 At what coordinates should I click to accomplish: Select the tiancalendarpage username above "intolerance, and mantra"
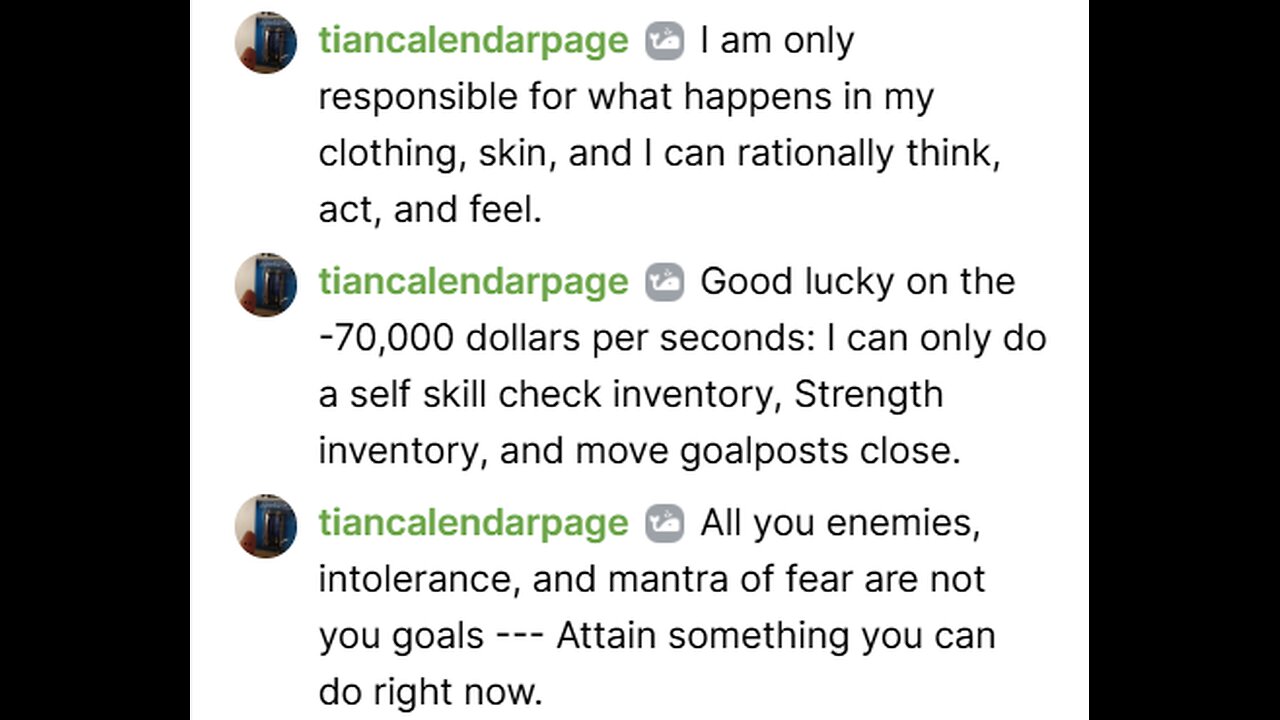(473, 523)
